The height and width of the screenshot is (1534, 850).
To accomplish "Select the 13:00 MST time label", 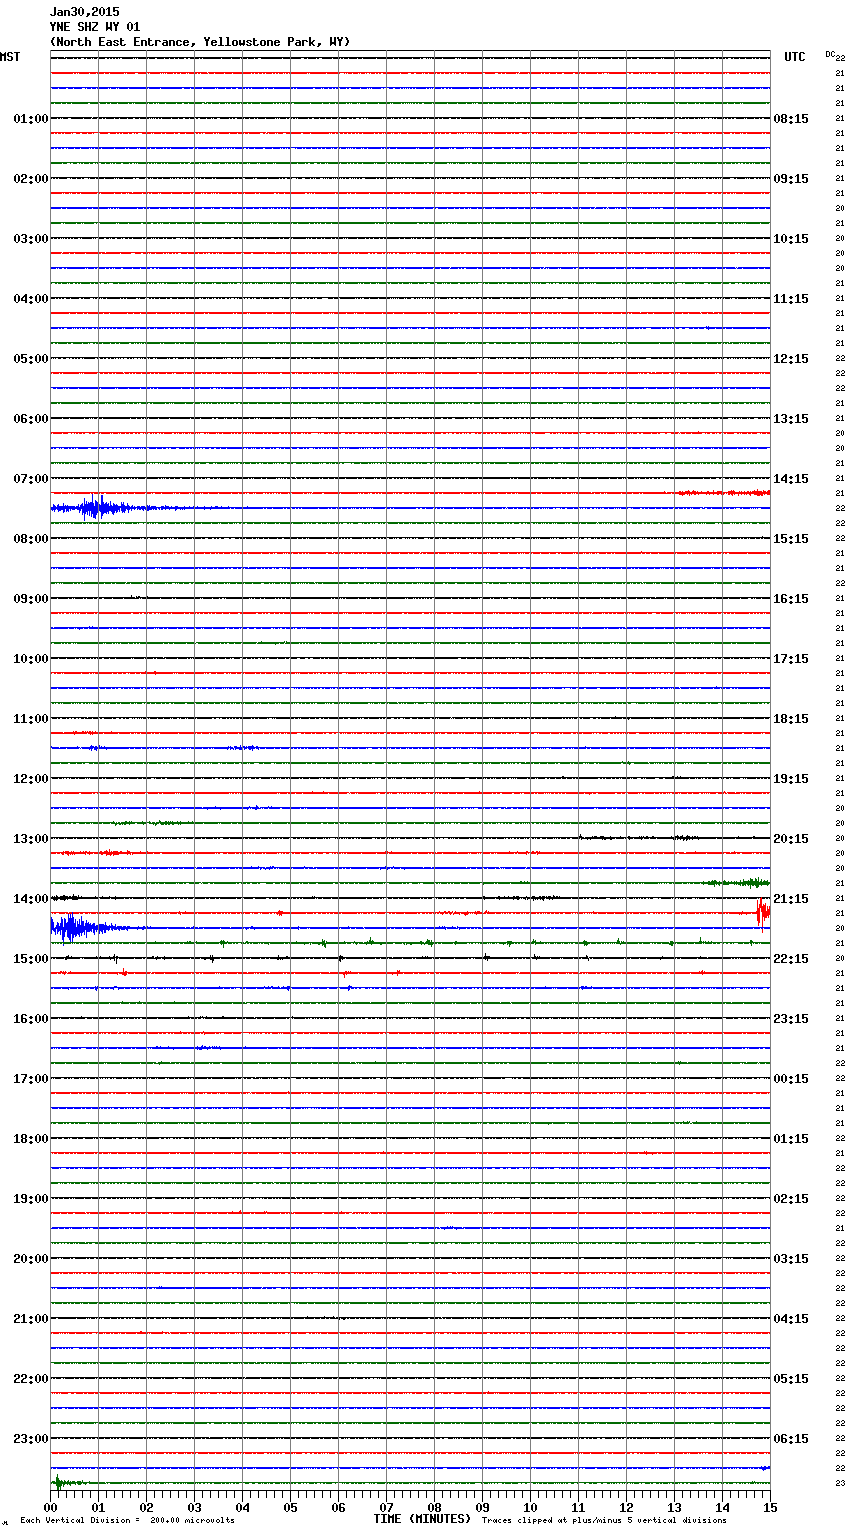I will tap(31, 839).
